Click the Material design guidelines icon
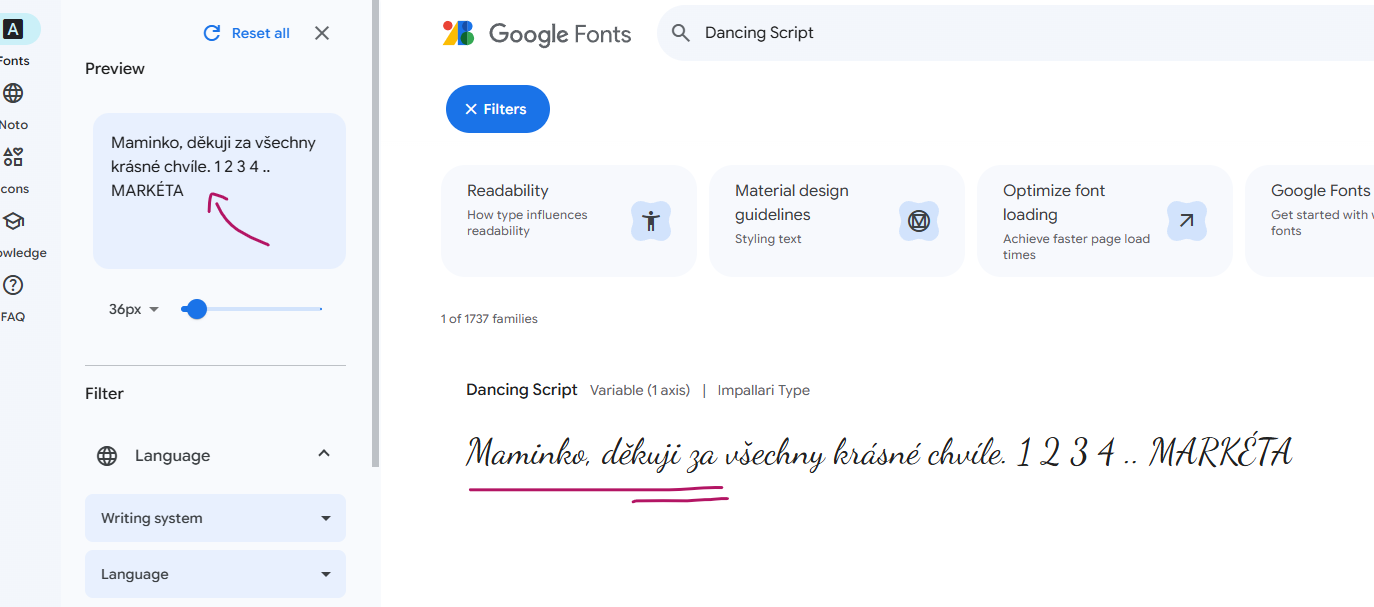The height and width of the screenshot is (607, 1374). tap(919, 221)
